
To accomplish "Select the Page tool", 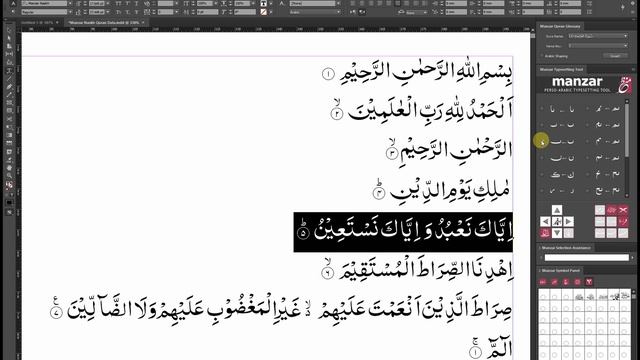I will pos(9,46).
